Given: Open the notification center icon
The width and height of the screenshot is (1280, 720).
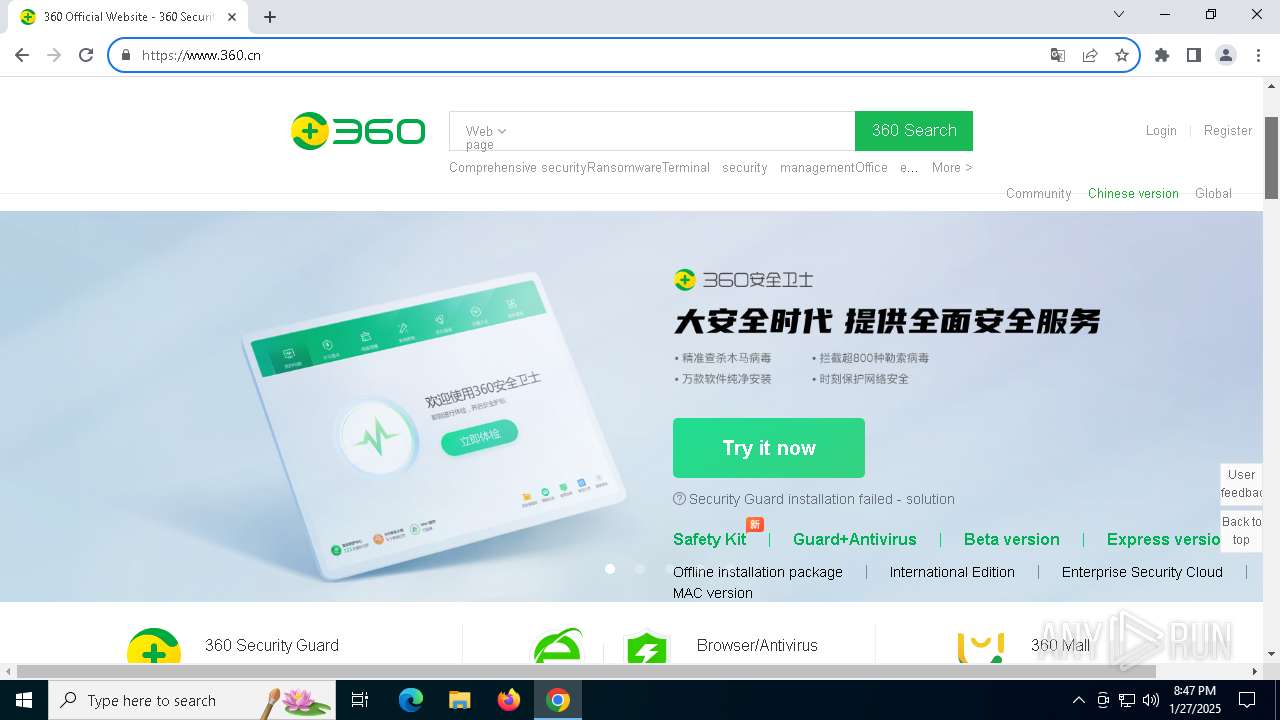Looking at the screenshot, I should click(1247, 700).
